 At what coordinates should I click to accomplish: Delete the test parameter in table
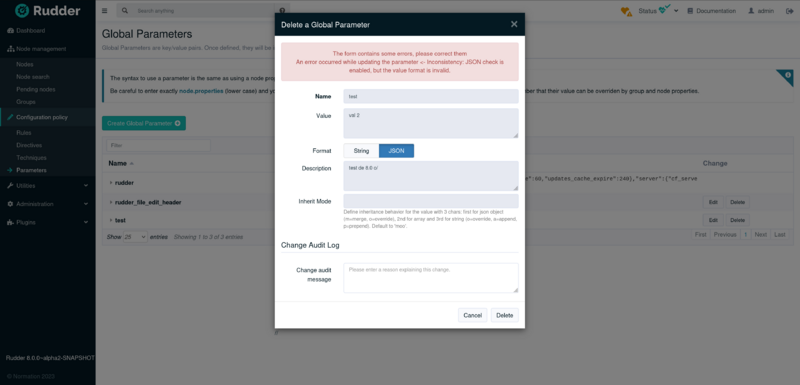coord(737,220)
